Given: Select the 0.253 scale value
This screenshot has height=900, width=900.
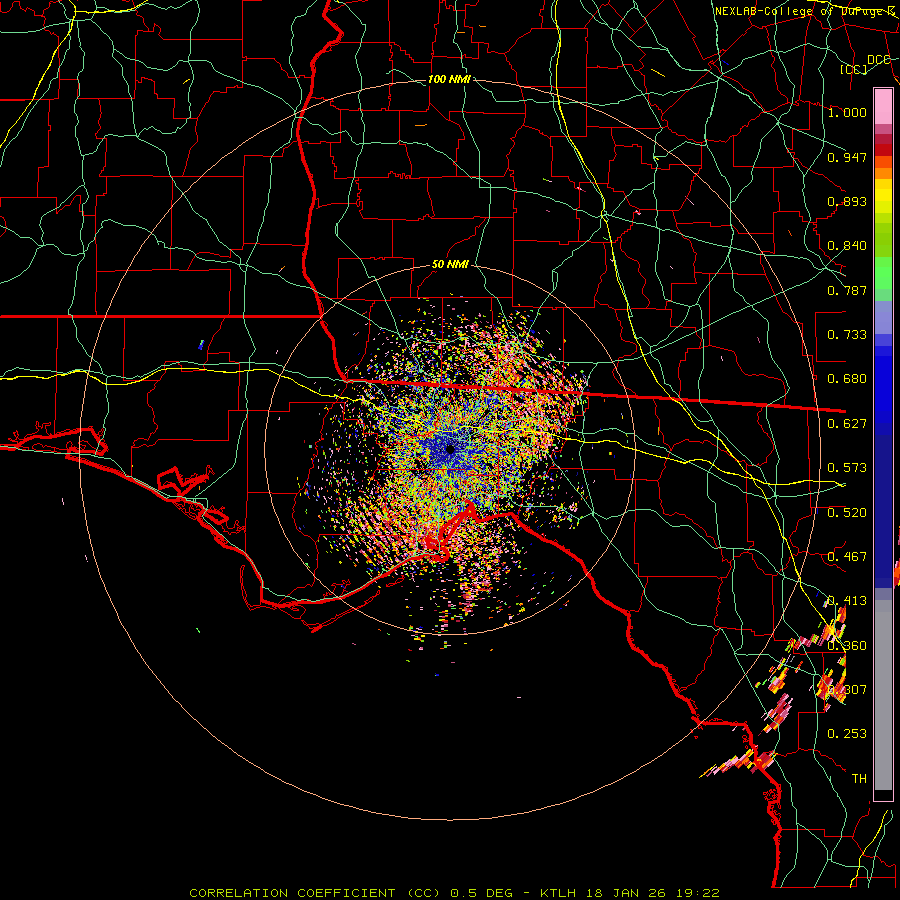Looking at the screenshot, I should [847, 734].
